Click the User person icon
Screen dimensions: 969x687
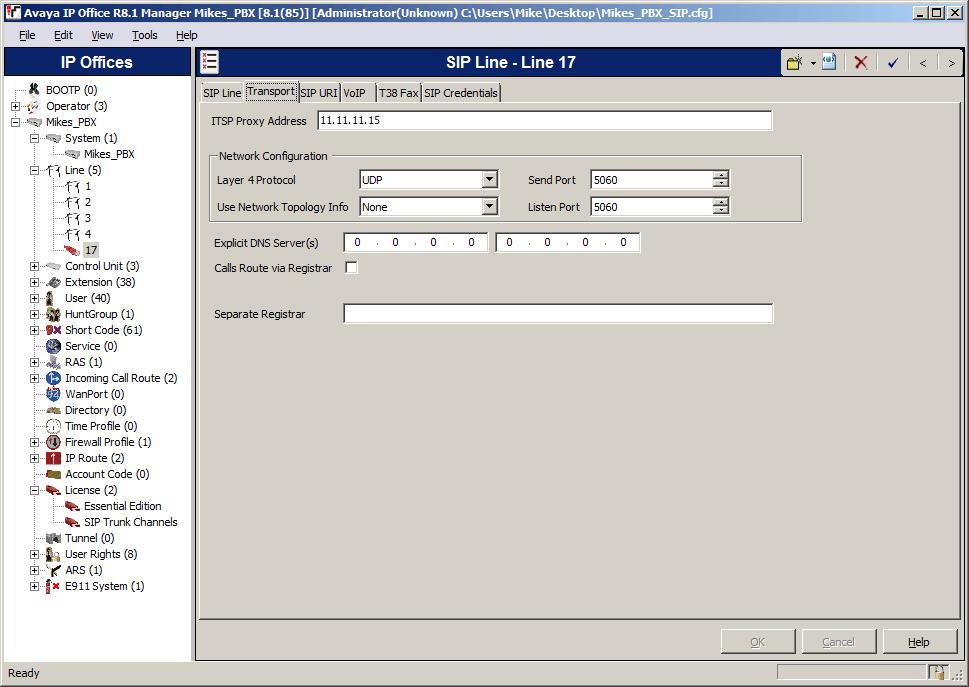coord(51,298)
